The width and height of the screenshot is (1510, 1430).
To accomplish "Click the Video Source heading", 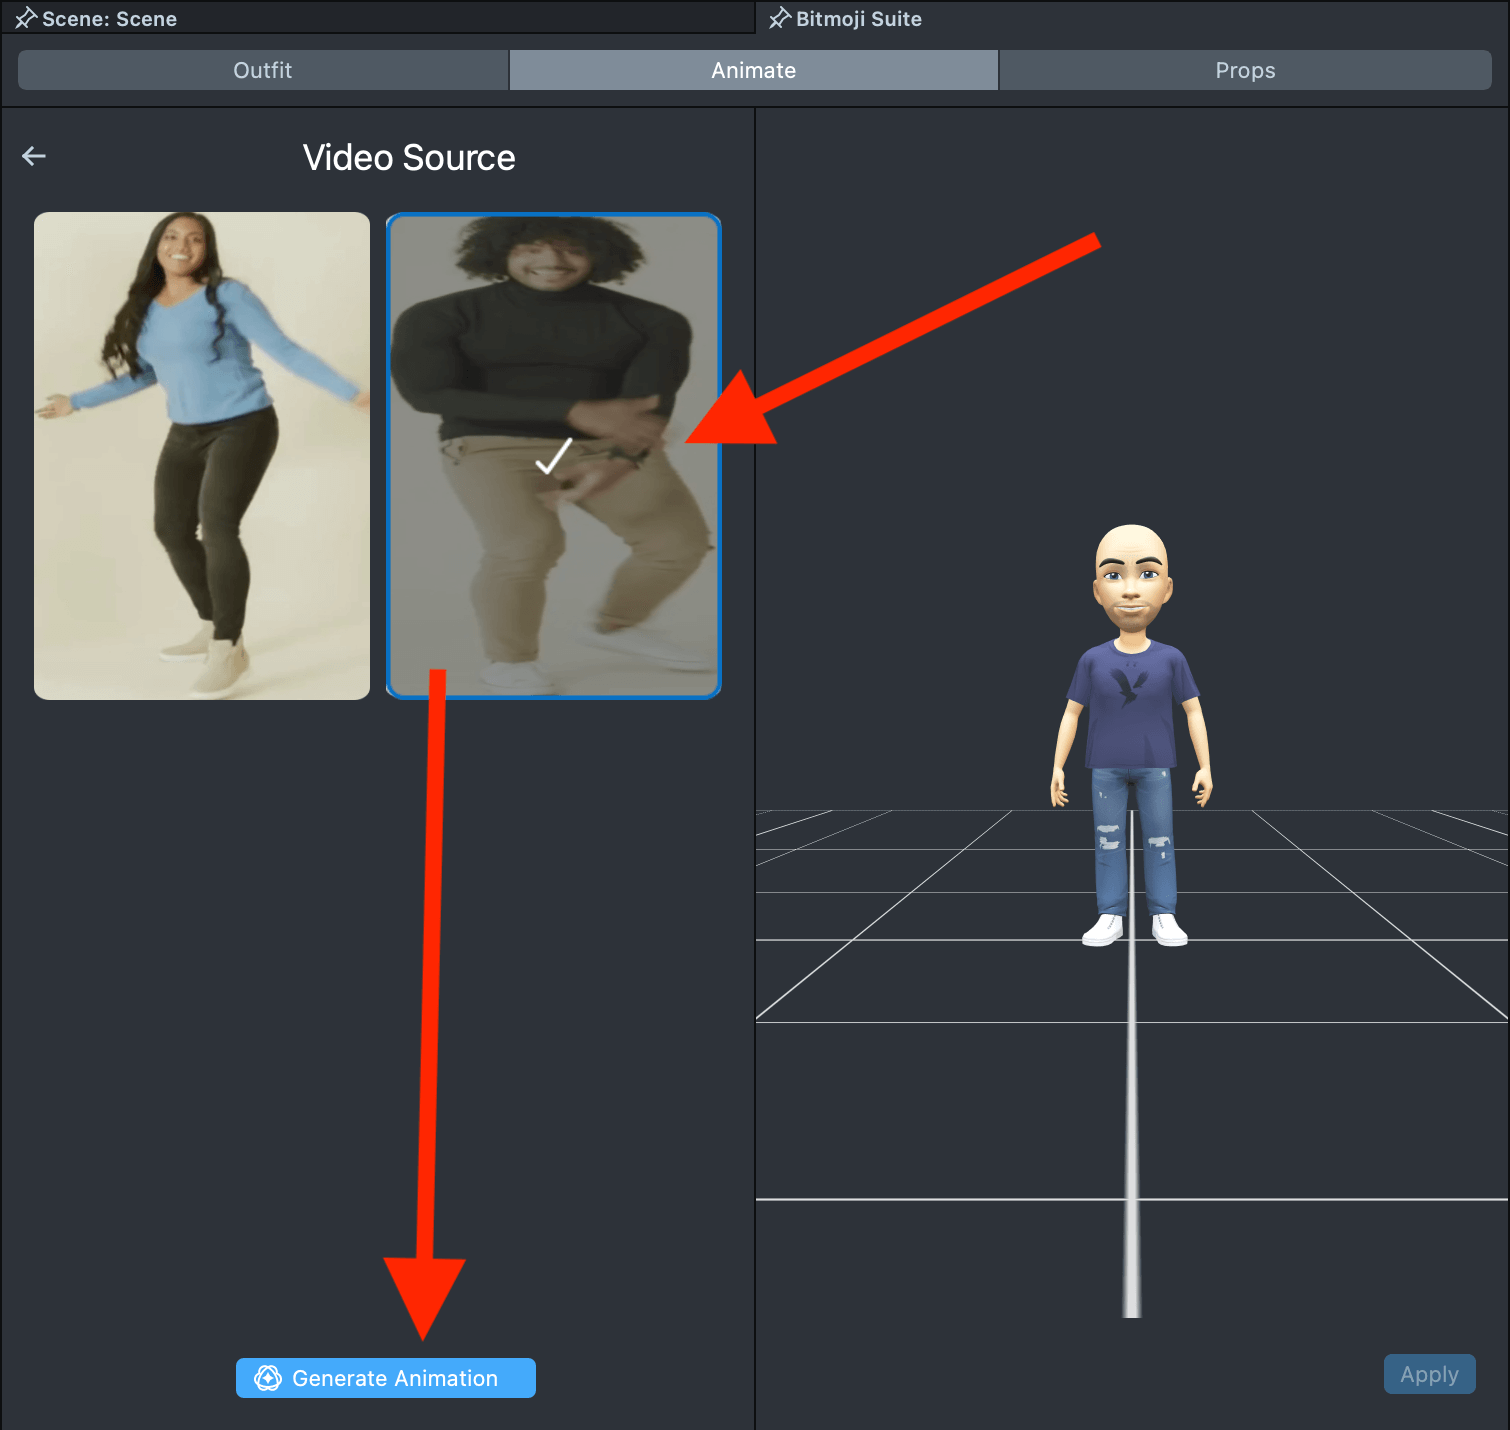I will coord(409,158).
